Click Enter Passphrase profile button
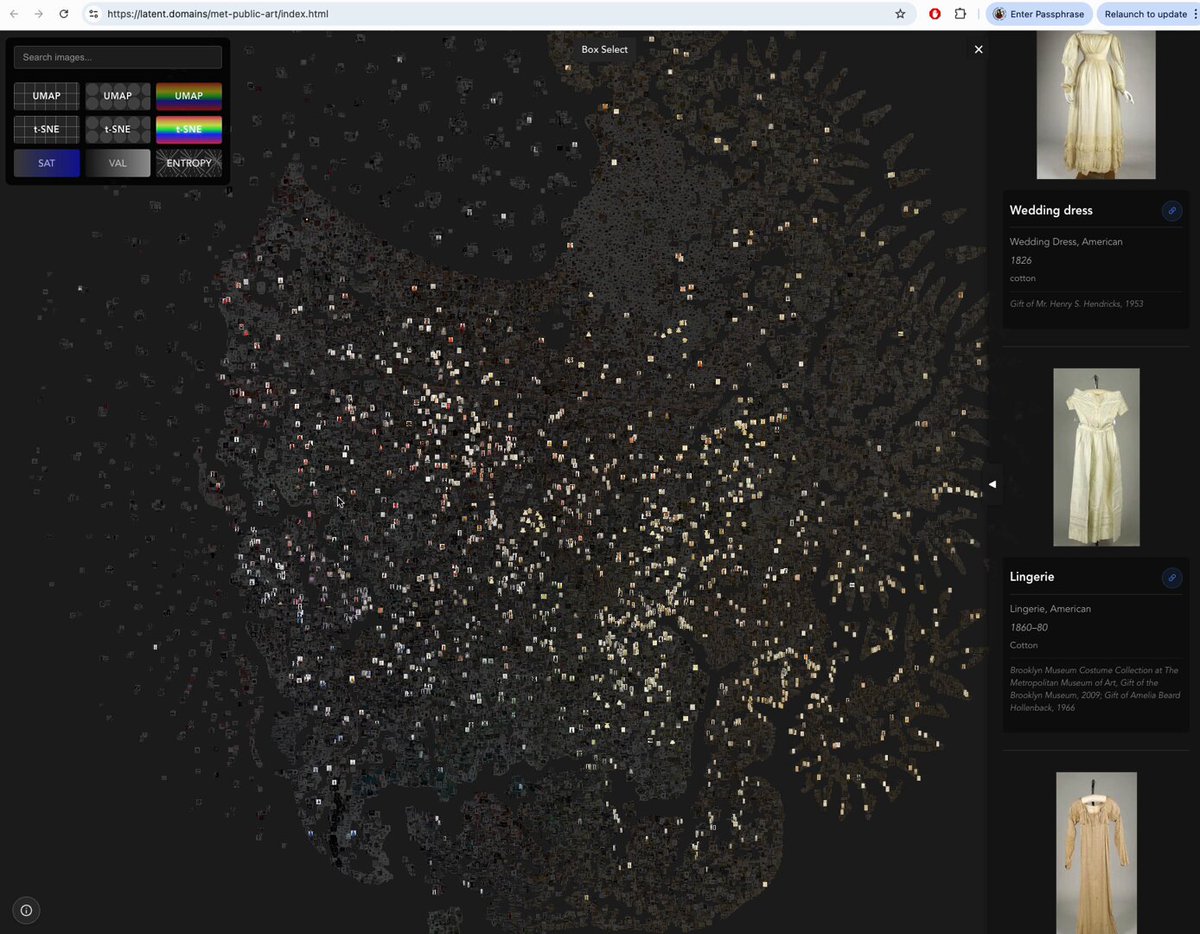Screen dimensions: 1200x934 click(1038, 14)
